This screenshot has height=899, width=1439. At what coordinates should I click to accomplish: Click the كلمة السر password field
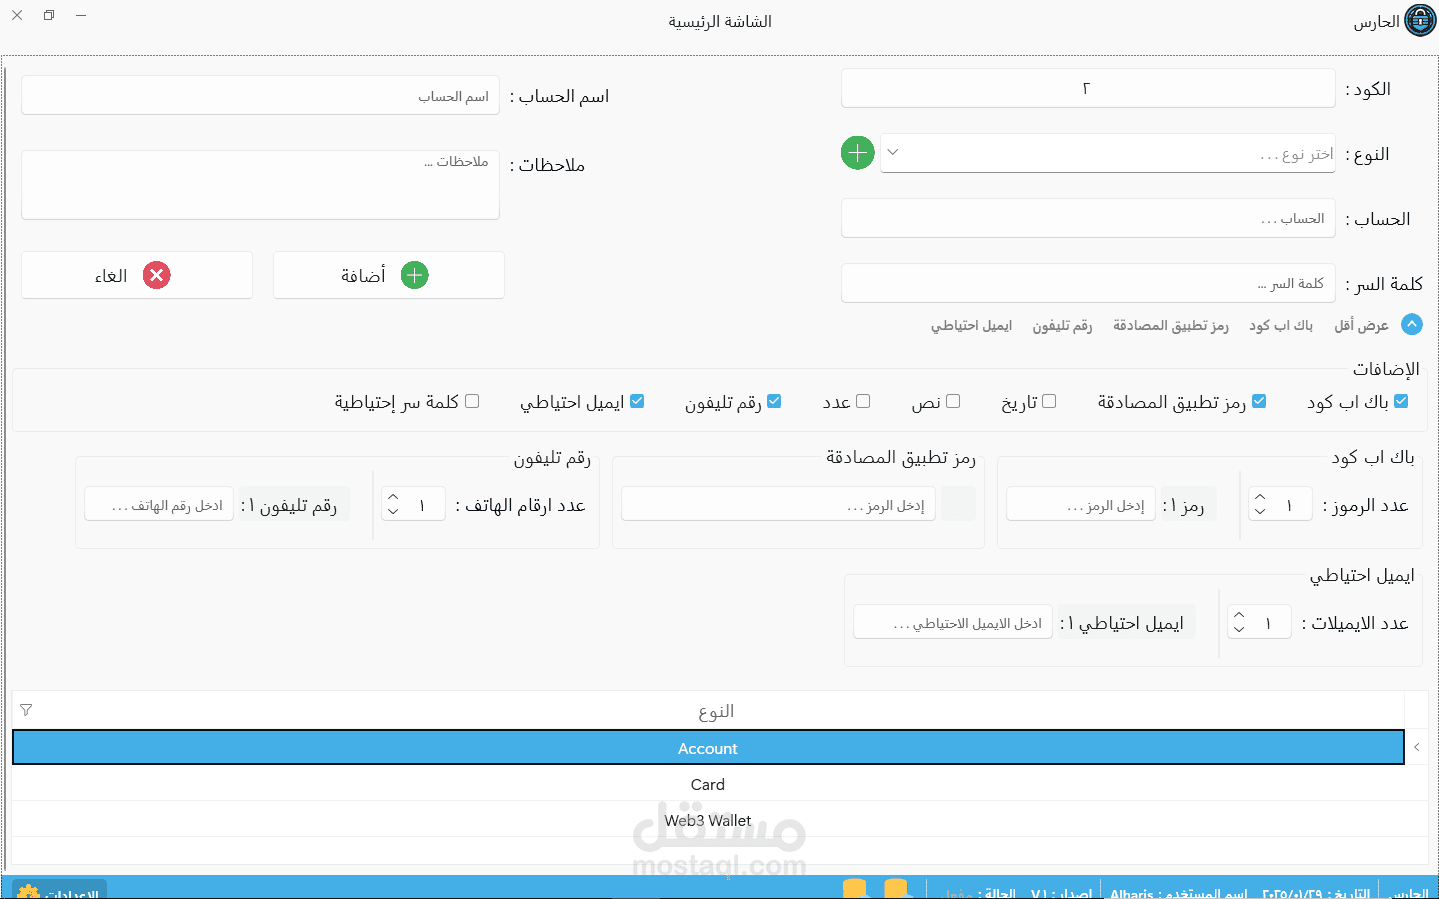coord(1088,283)
